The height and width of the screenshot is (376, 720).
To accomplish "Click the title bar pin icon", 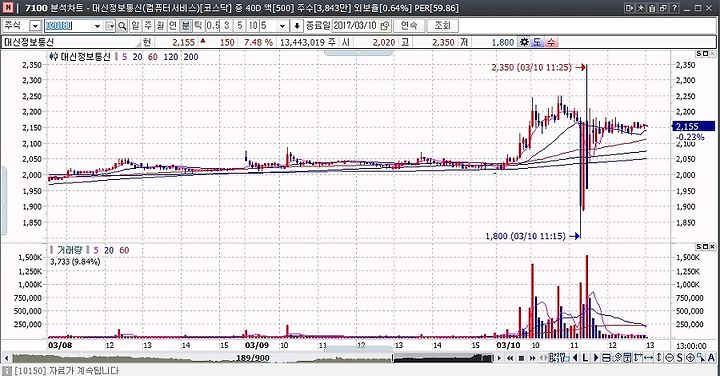I will [x=641, y=8].
